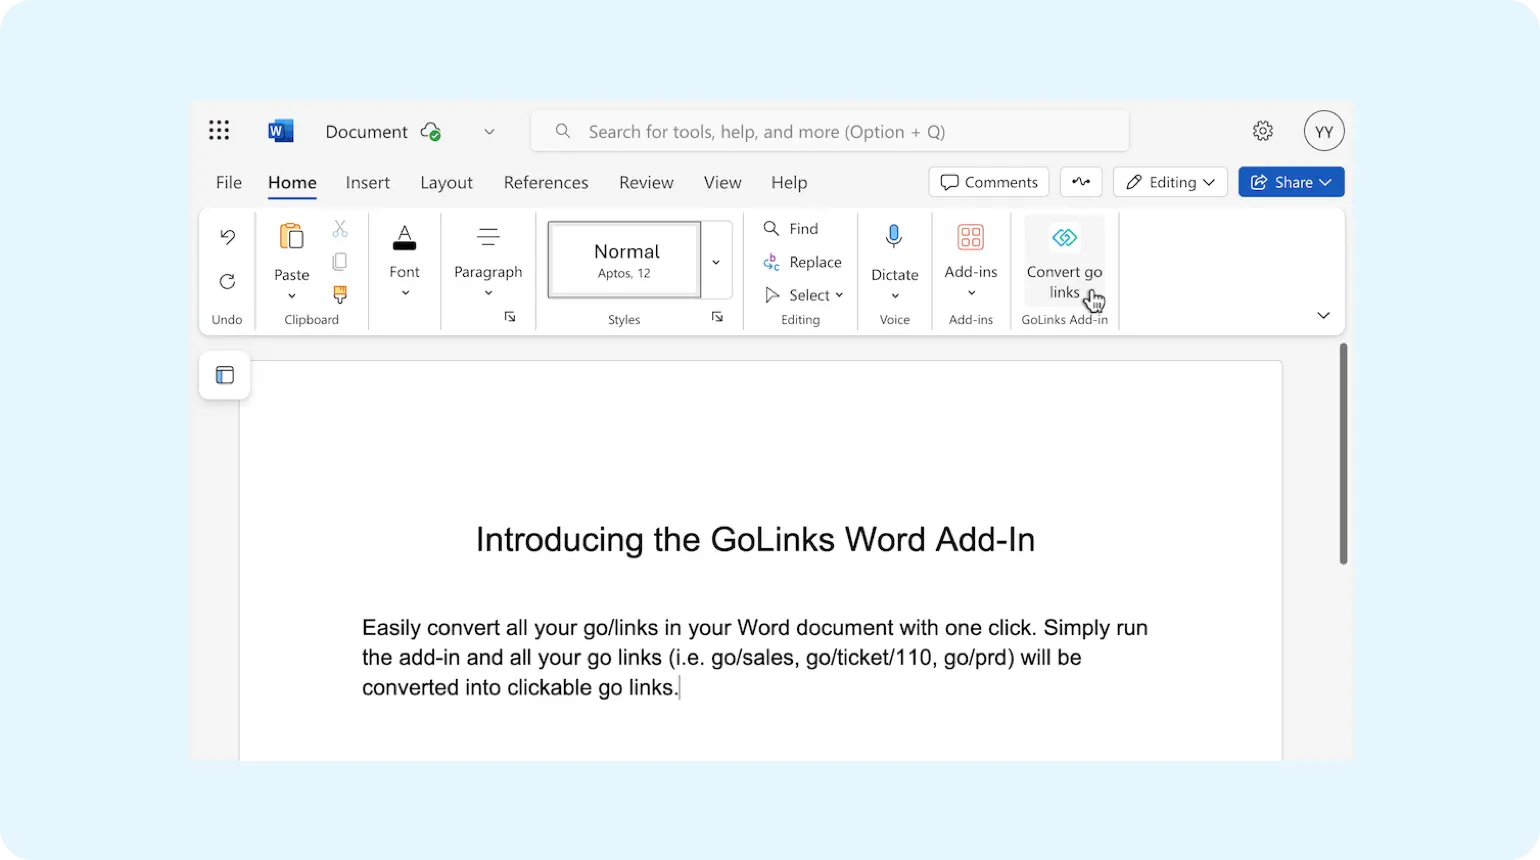Click the Undo arrow icon
This screenshot has height=860, width=1540.
(227, 235)
